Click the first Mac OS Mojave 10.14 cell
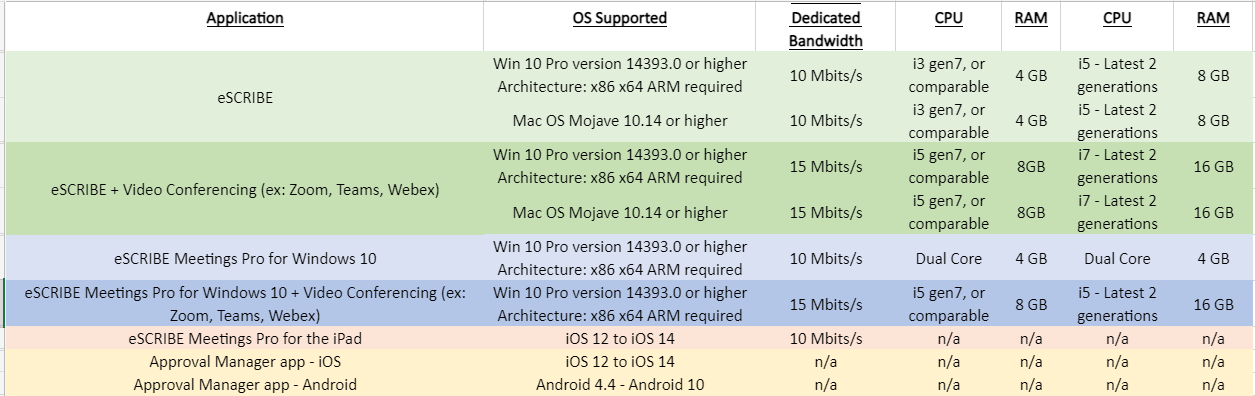1255x396 pixels. pyautogui.click(x=620, y=121)
